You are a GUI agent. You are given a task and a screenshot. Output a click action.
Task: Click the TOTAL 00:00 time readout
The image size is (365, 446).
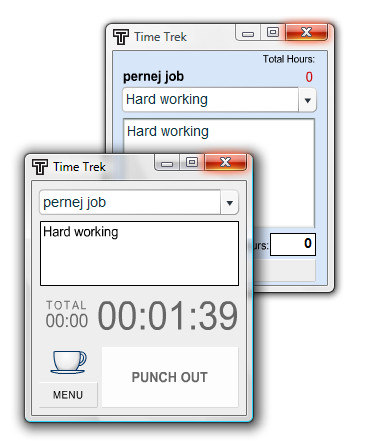[67, 314]
